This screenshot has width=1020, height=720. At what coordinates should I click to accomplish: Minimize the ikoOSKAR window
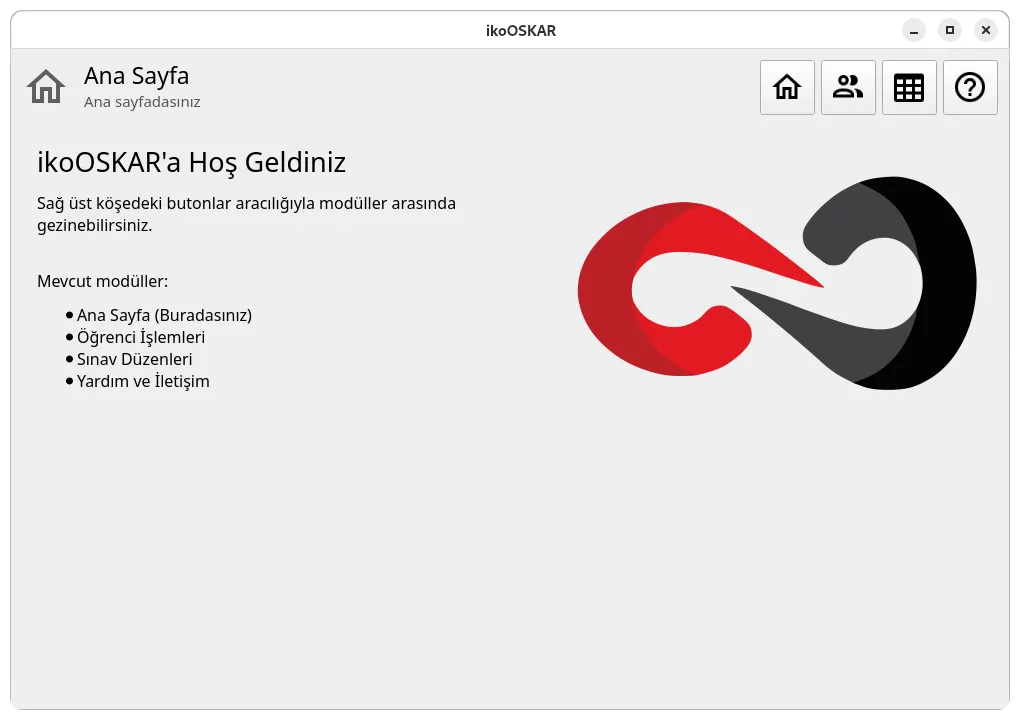pyautogui.click(x=913, y=30)
